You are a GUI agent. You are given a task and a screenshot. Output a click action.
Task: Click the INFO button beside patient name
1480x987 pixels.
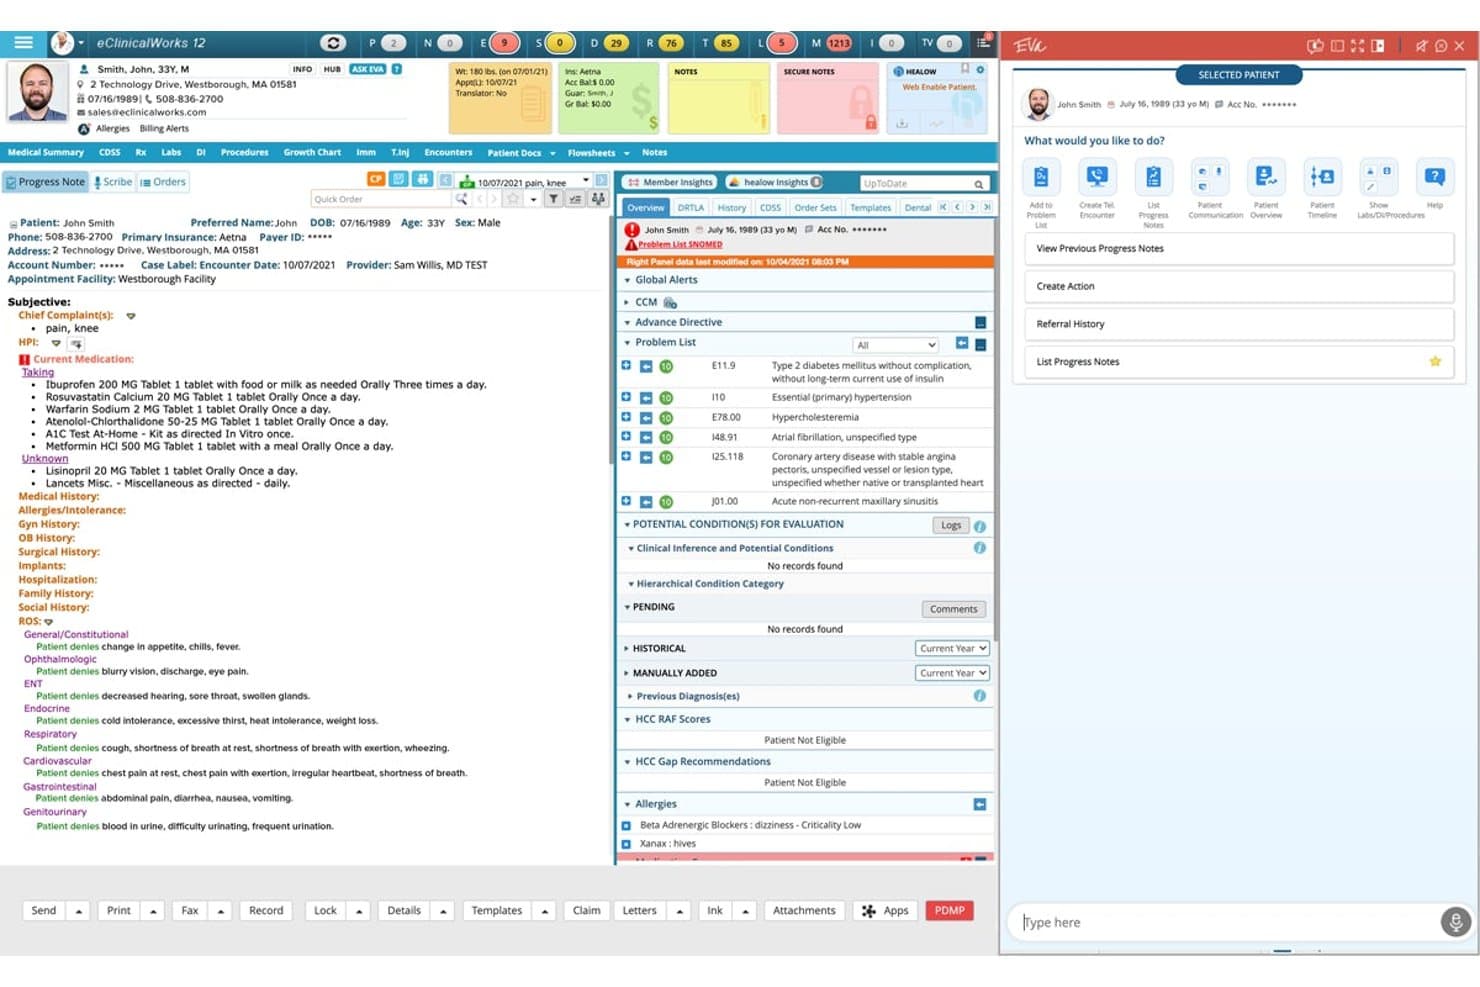302,69
